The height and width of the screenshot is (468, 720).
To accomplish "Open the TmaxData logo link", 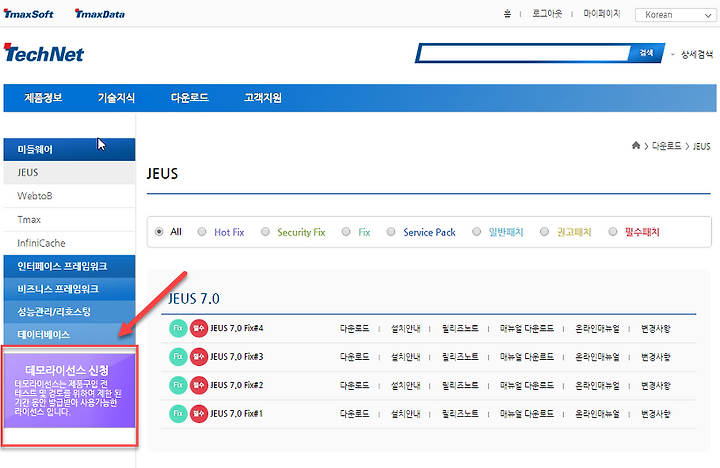I will point(100,14).
